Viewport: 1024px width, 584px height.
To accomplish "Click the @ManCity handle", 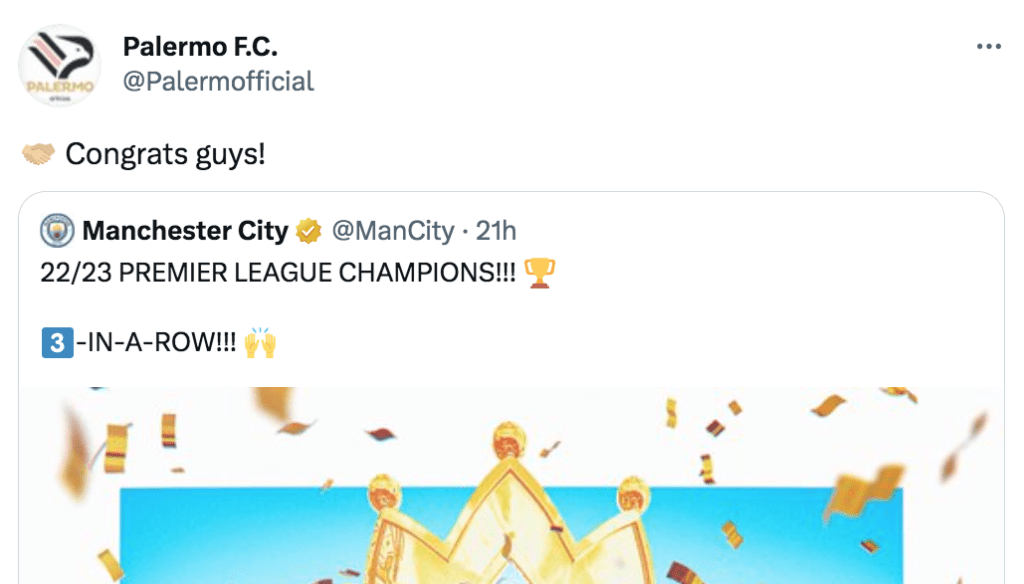I will click(x=392, y=232).
